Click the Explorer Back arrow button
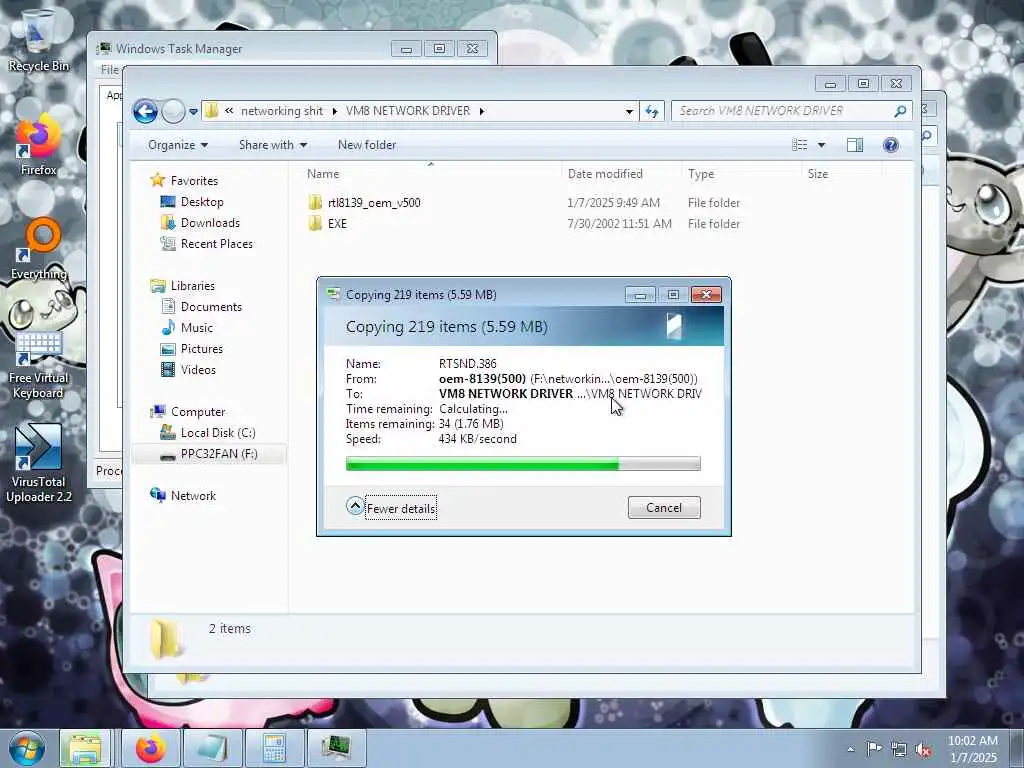 click(146, 112)
